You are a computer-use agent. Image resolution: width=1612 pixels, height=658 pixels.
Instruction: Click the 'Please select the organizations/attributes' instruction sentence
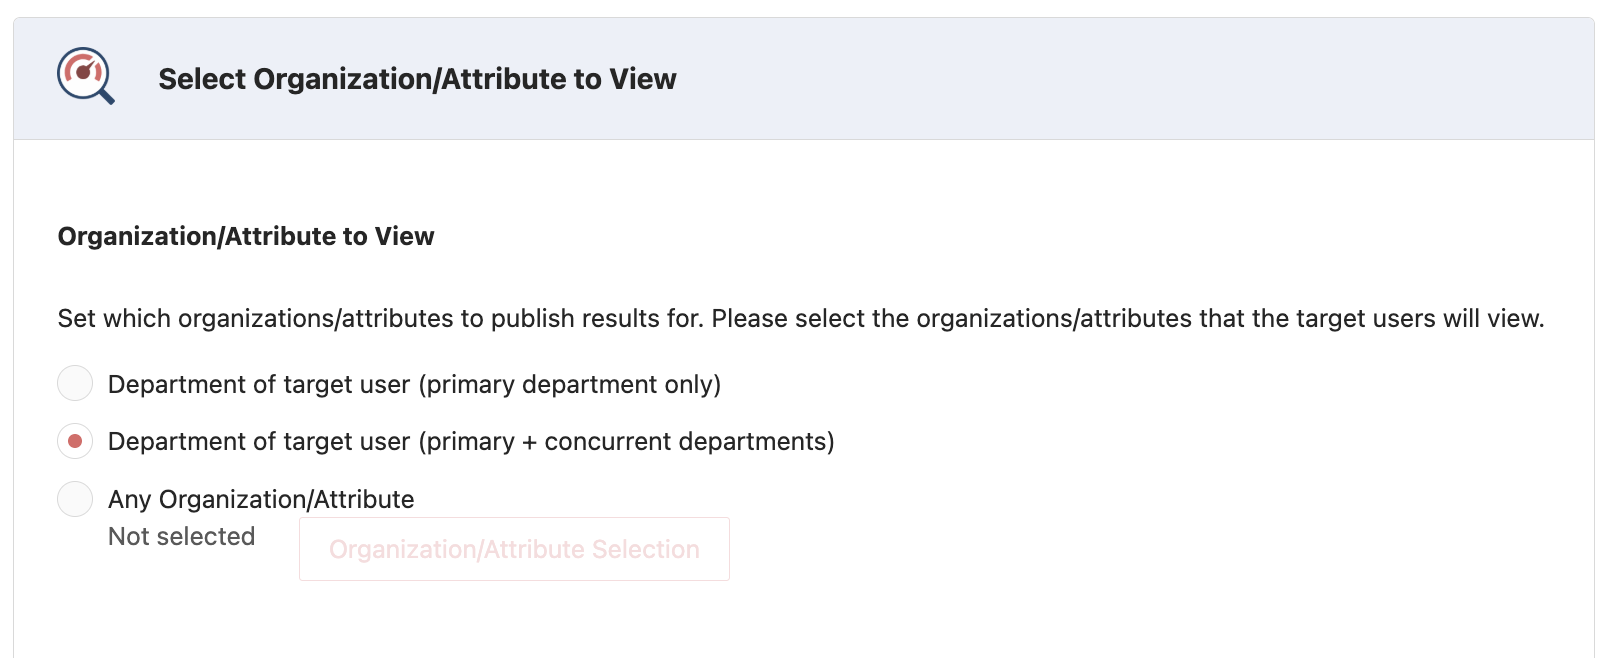(950, 319)
